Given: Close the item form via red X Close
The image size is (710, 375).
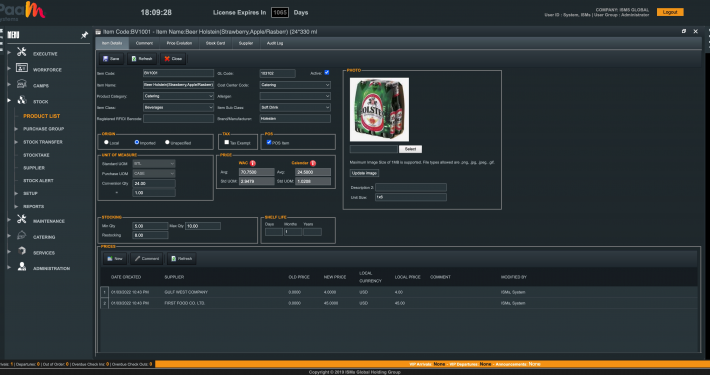Looking at the screenshot, I should click(x=173, y=58).
